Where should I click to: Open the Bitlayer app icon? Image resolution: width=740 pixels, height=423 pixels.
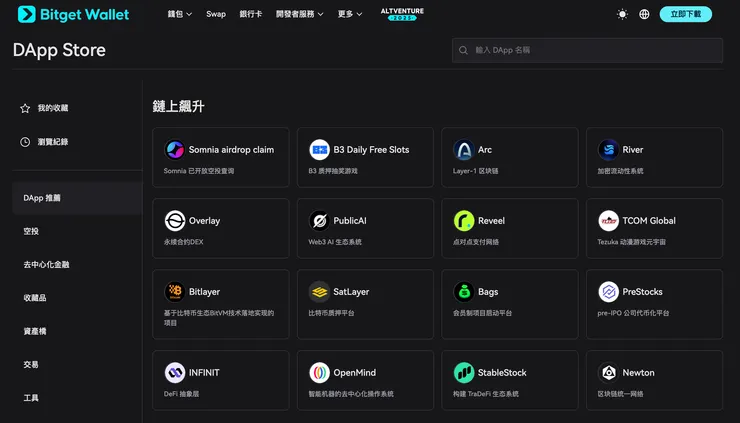click(175, 292)
